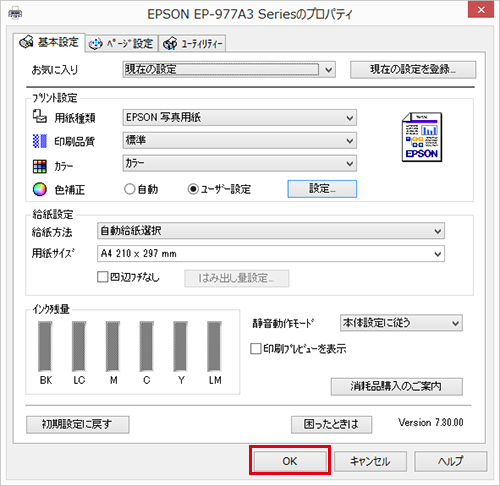Click the BK ink level bar
This screenshot has width=500, height=486.
pyautogui.click(x=45, y=346)
